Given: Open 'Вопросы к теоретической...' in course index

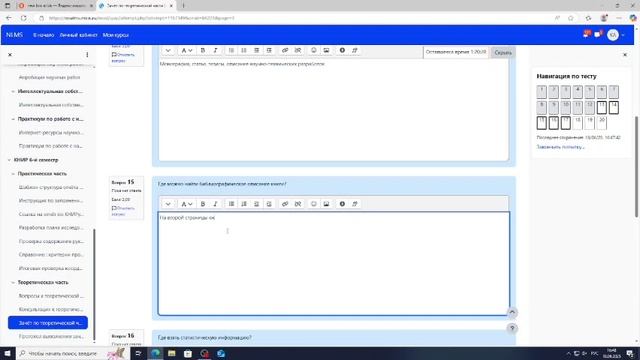Looking at the screenshot, I should 51,296.
